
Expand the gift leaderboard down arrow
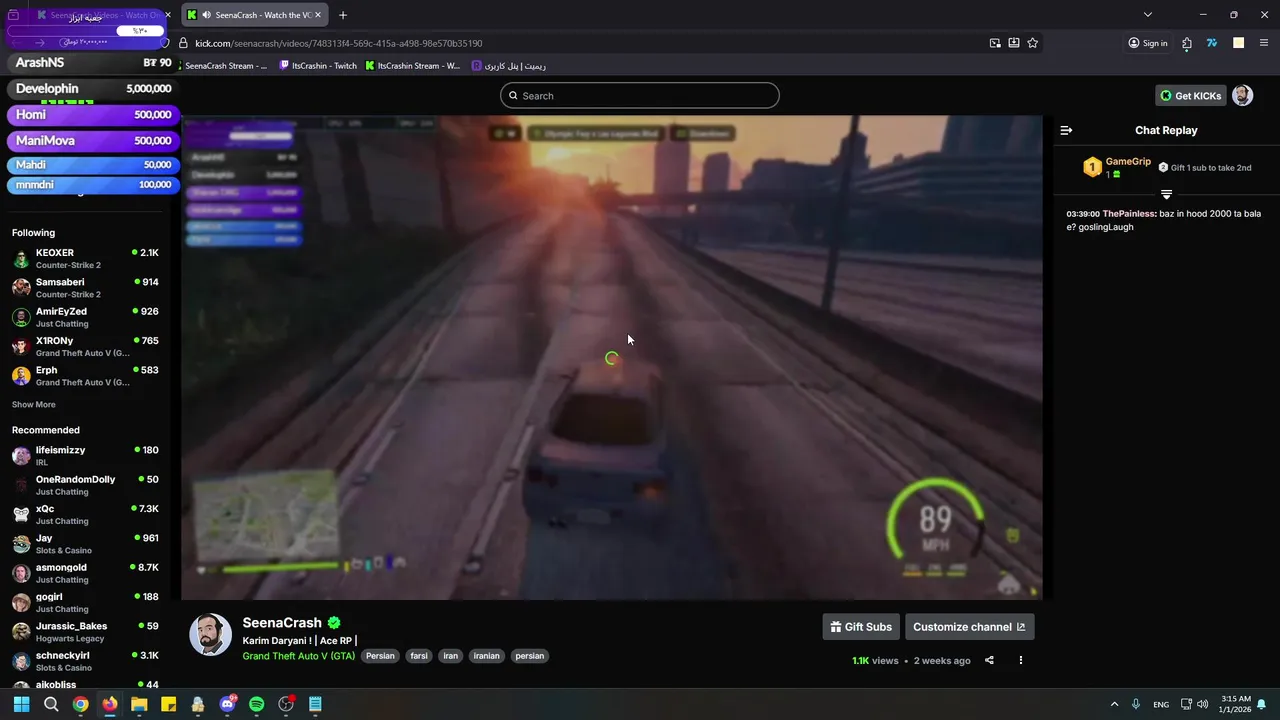click(1166, 194)
